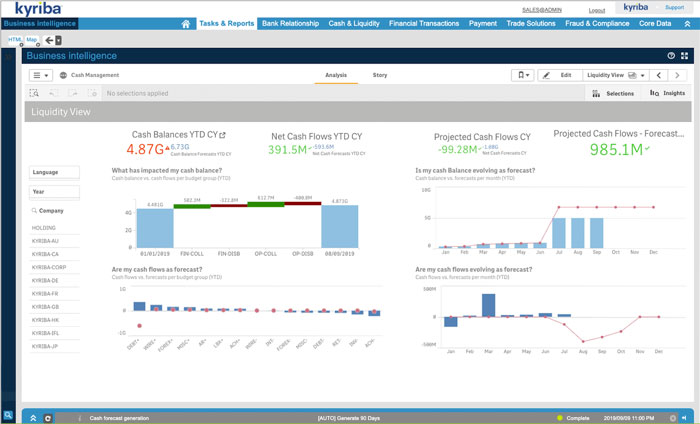Expand the bottom task bar chevrons
The height and width of the screenshot is (424, 700).
click(x=33, y=418)
